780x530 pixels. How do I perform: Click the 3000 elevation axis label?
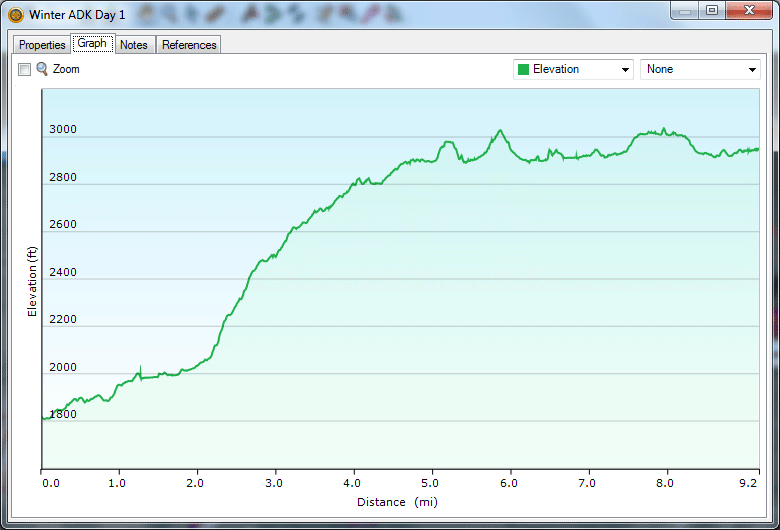(x=63, y=129)
